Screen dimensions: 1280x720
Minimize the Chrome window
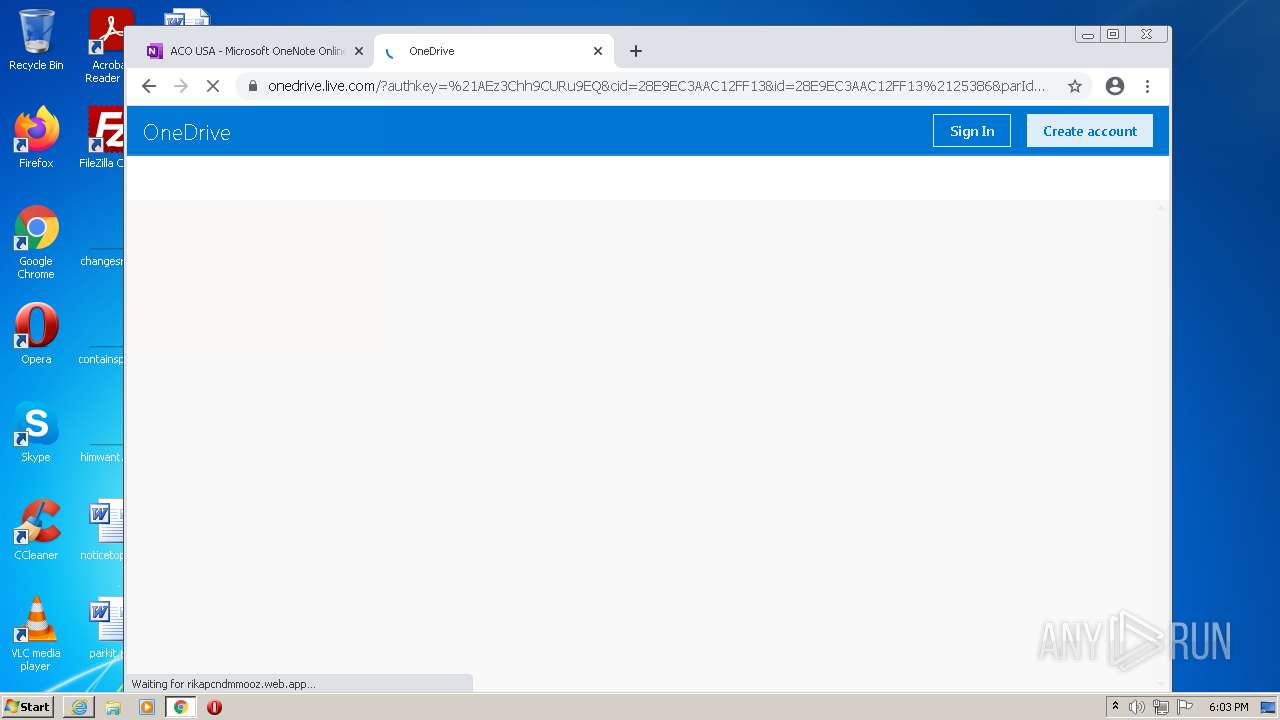coord(1088,34)
